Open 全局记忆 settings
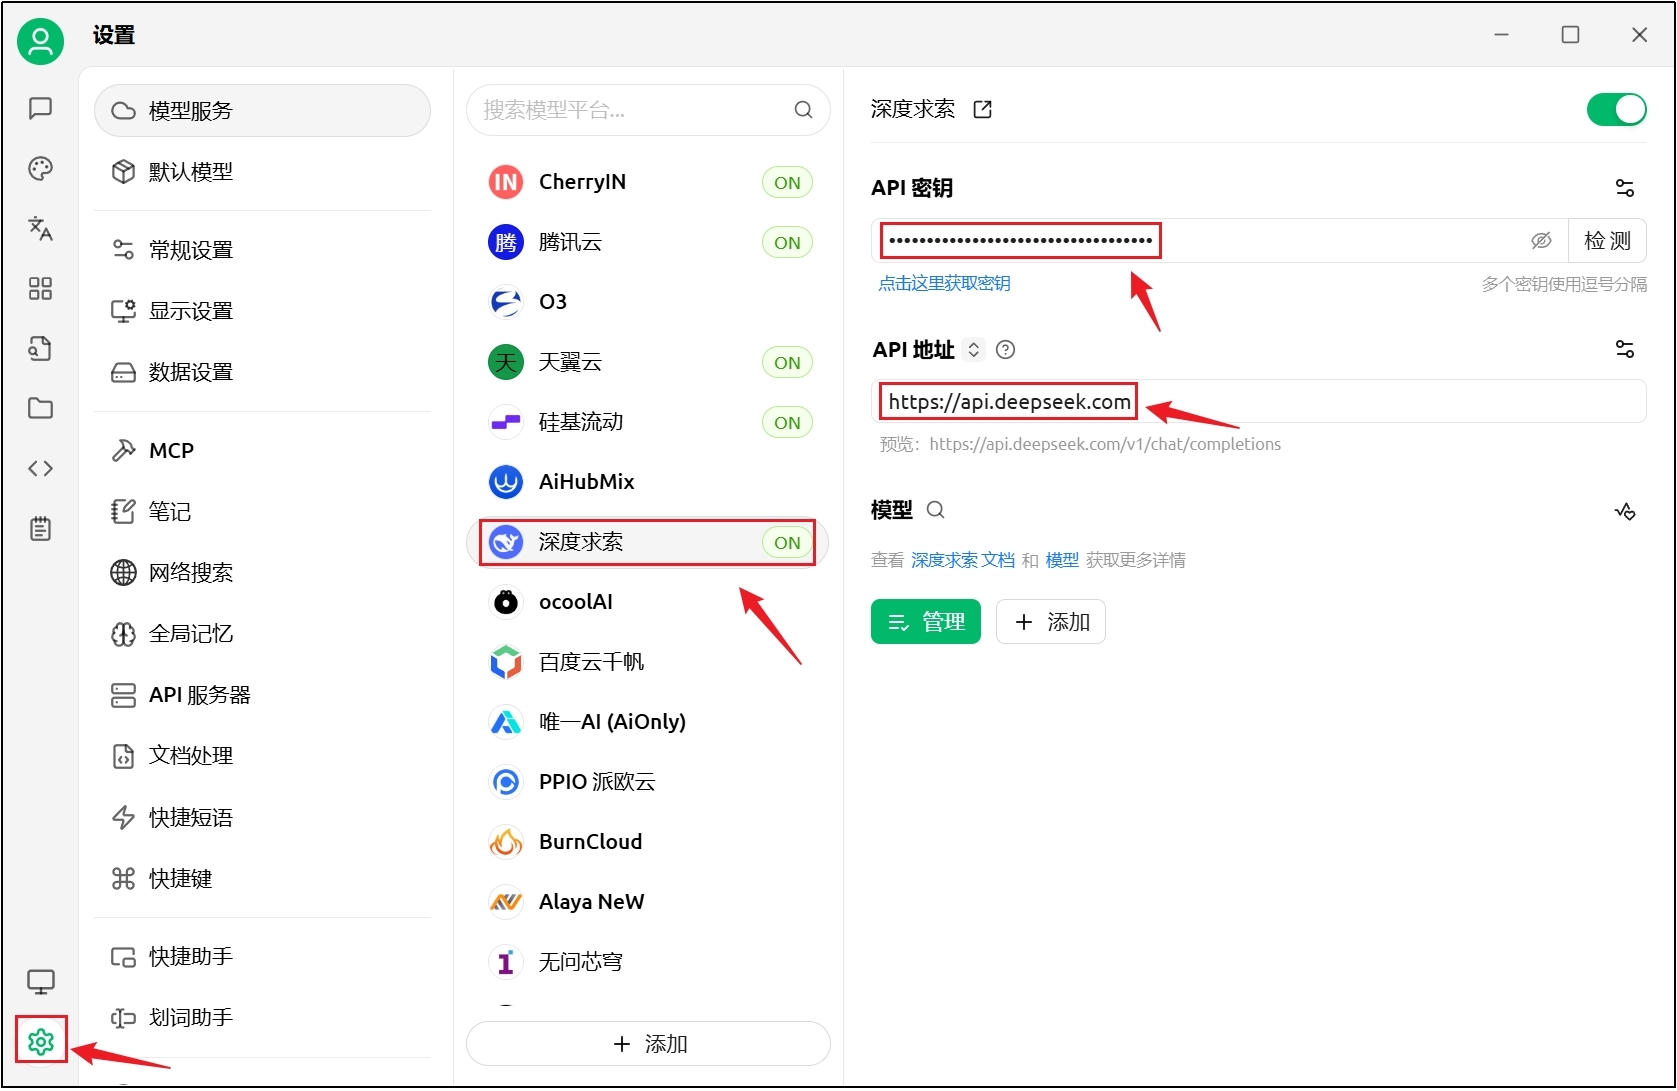 point(262,634)
